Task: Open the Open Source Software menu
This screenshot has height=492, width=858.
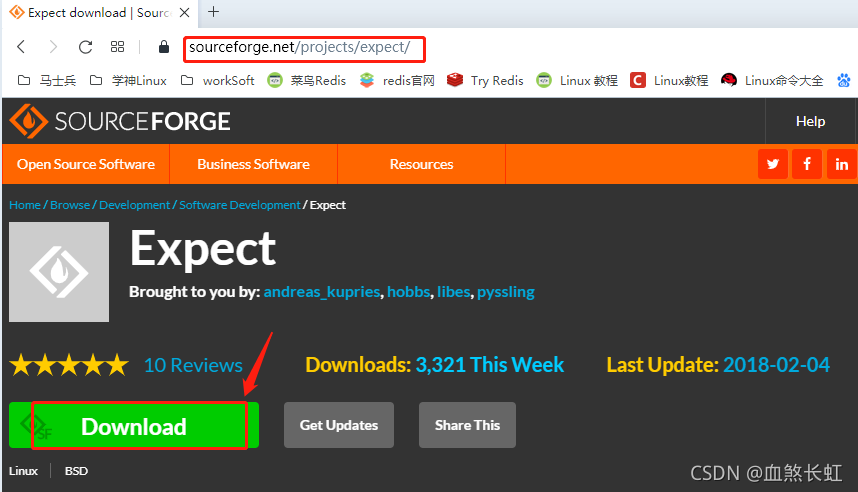Action: pos(86,164)
